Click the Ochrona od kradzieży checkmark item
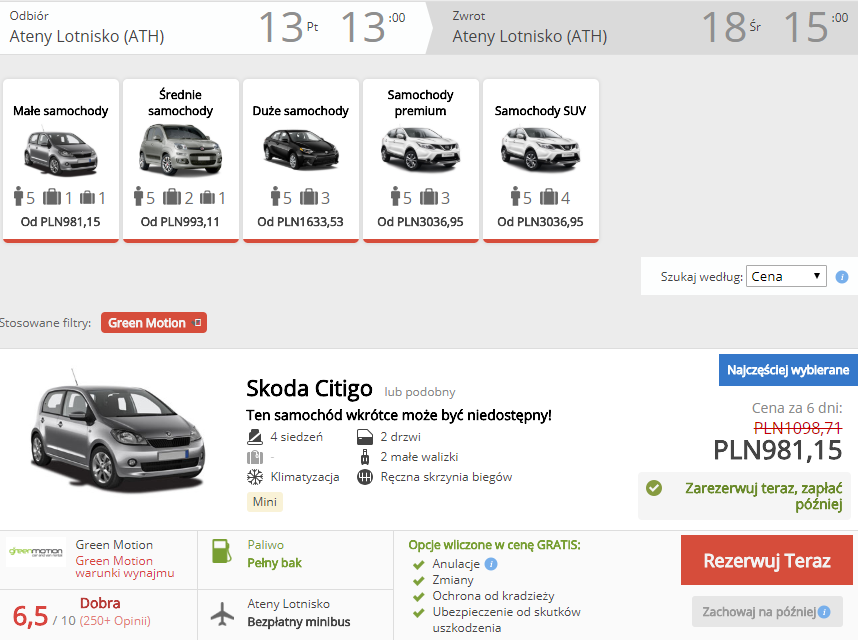858x640 pixels. click(x=484, y=596)
